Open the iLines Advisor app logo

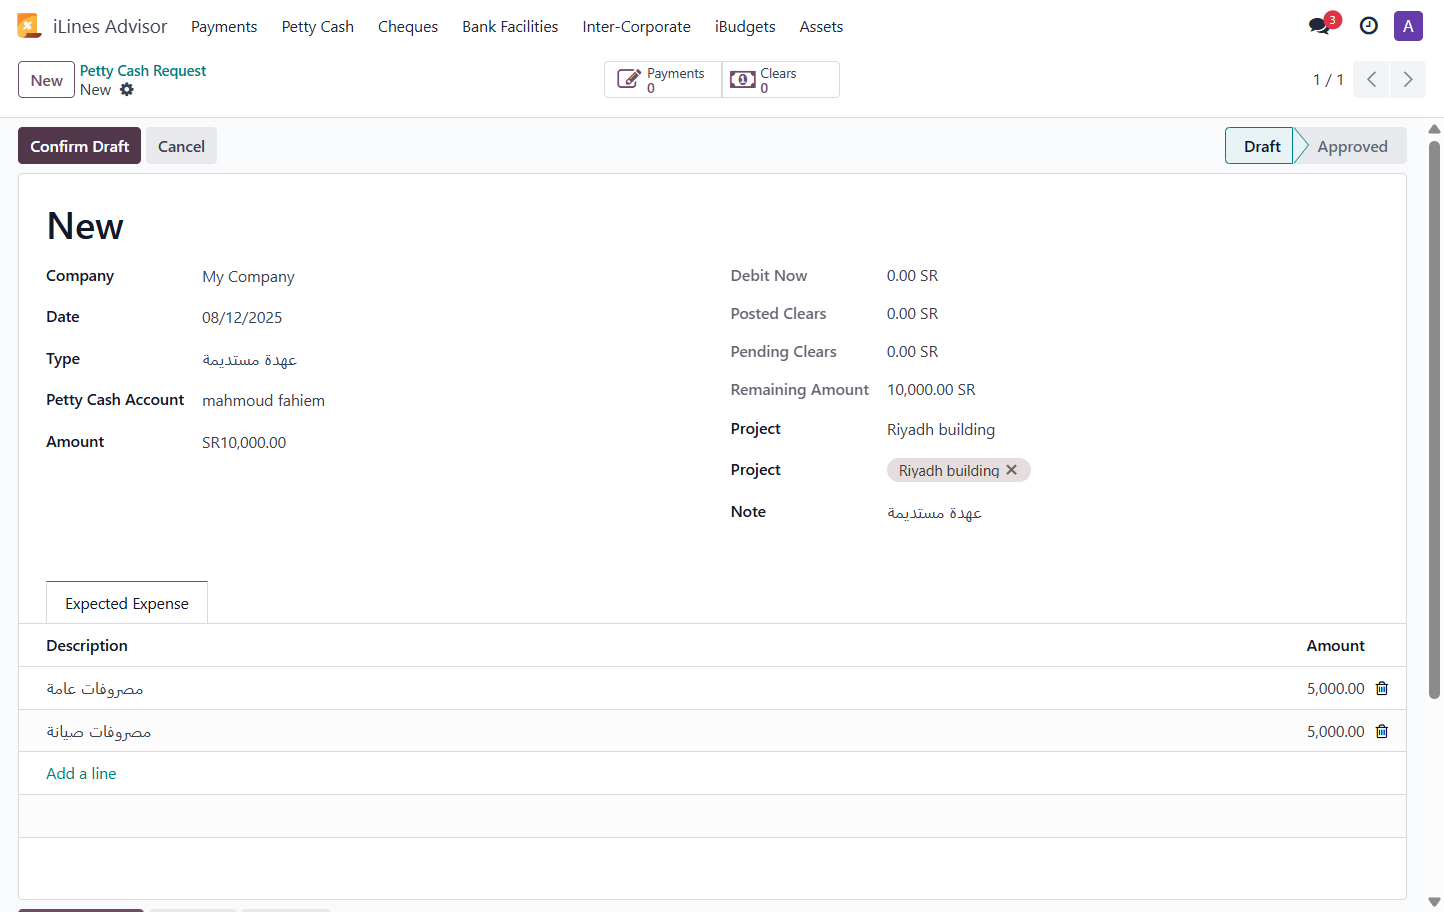pyautogui.click(x=29, y=26)
